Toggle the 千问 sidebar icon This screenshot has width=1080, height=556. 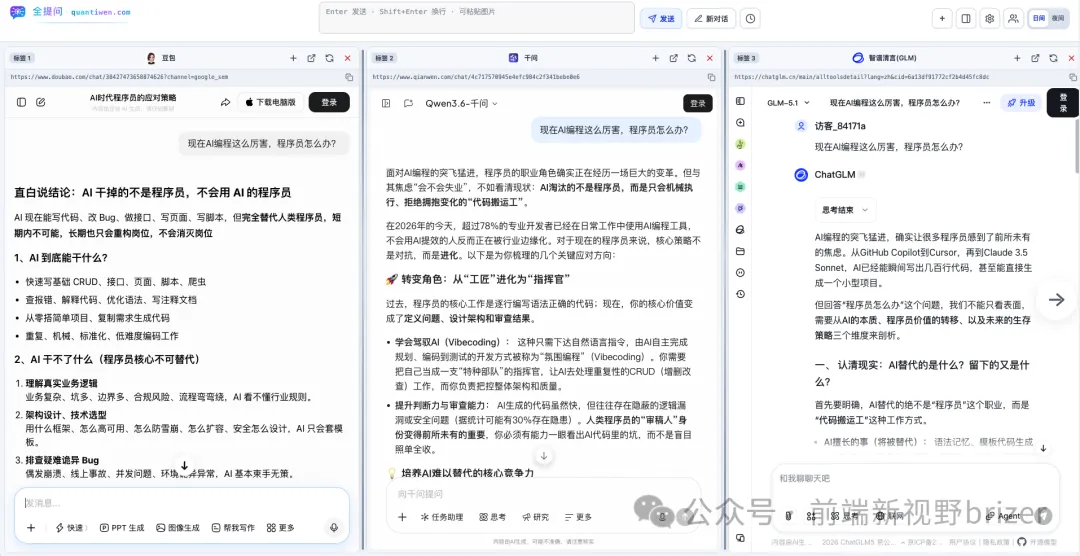[x=386, y=103]
